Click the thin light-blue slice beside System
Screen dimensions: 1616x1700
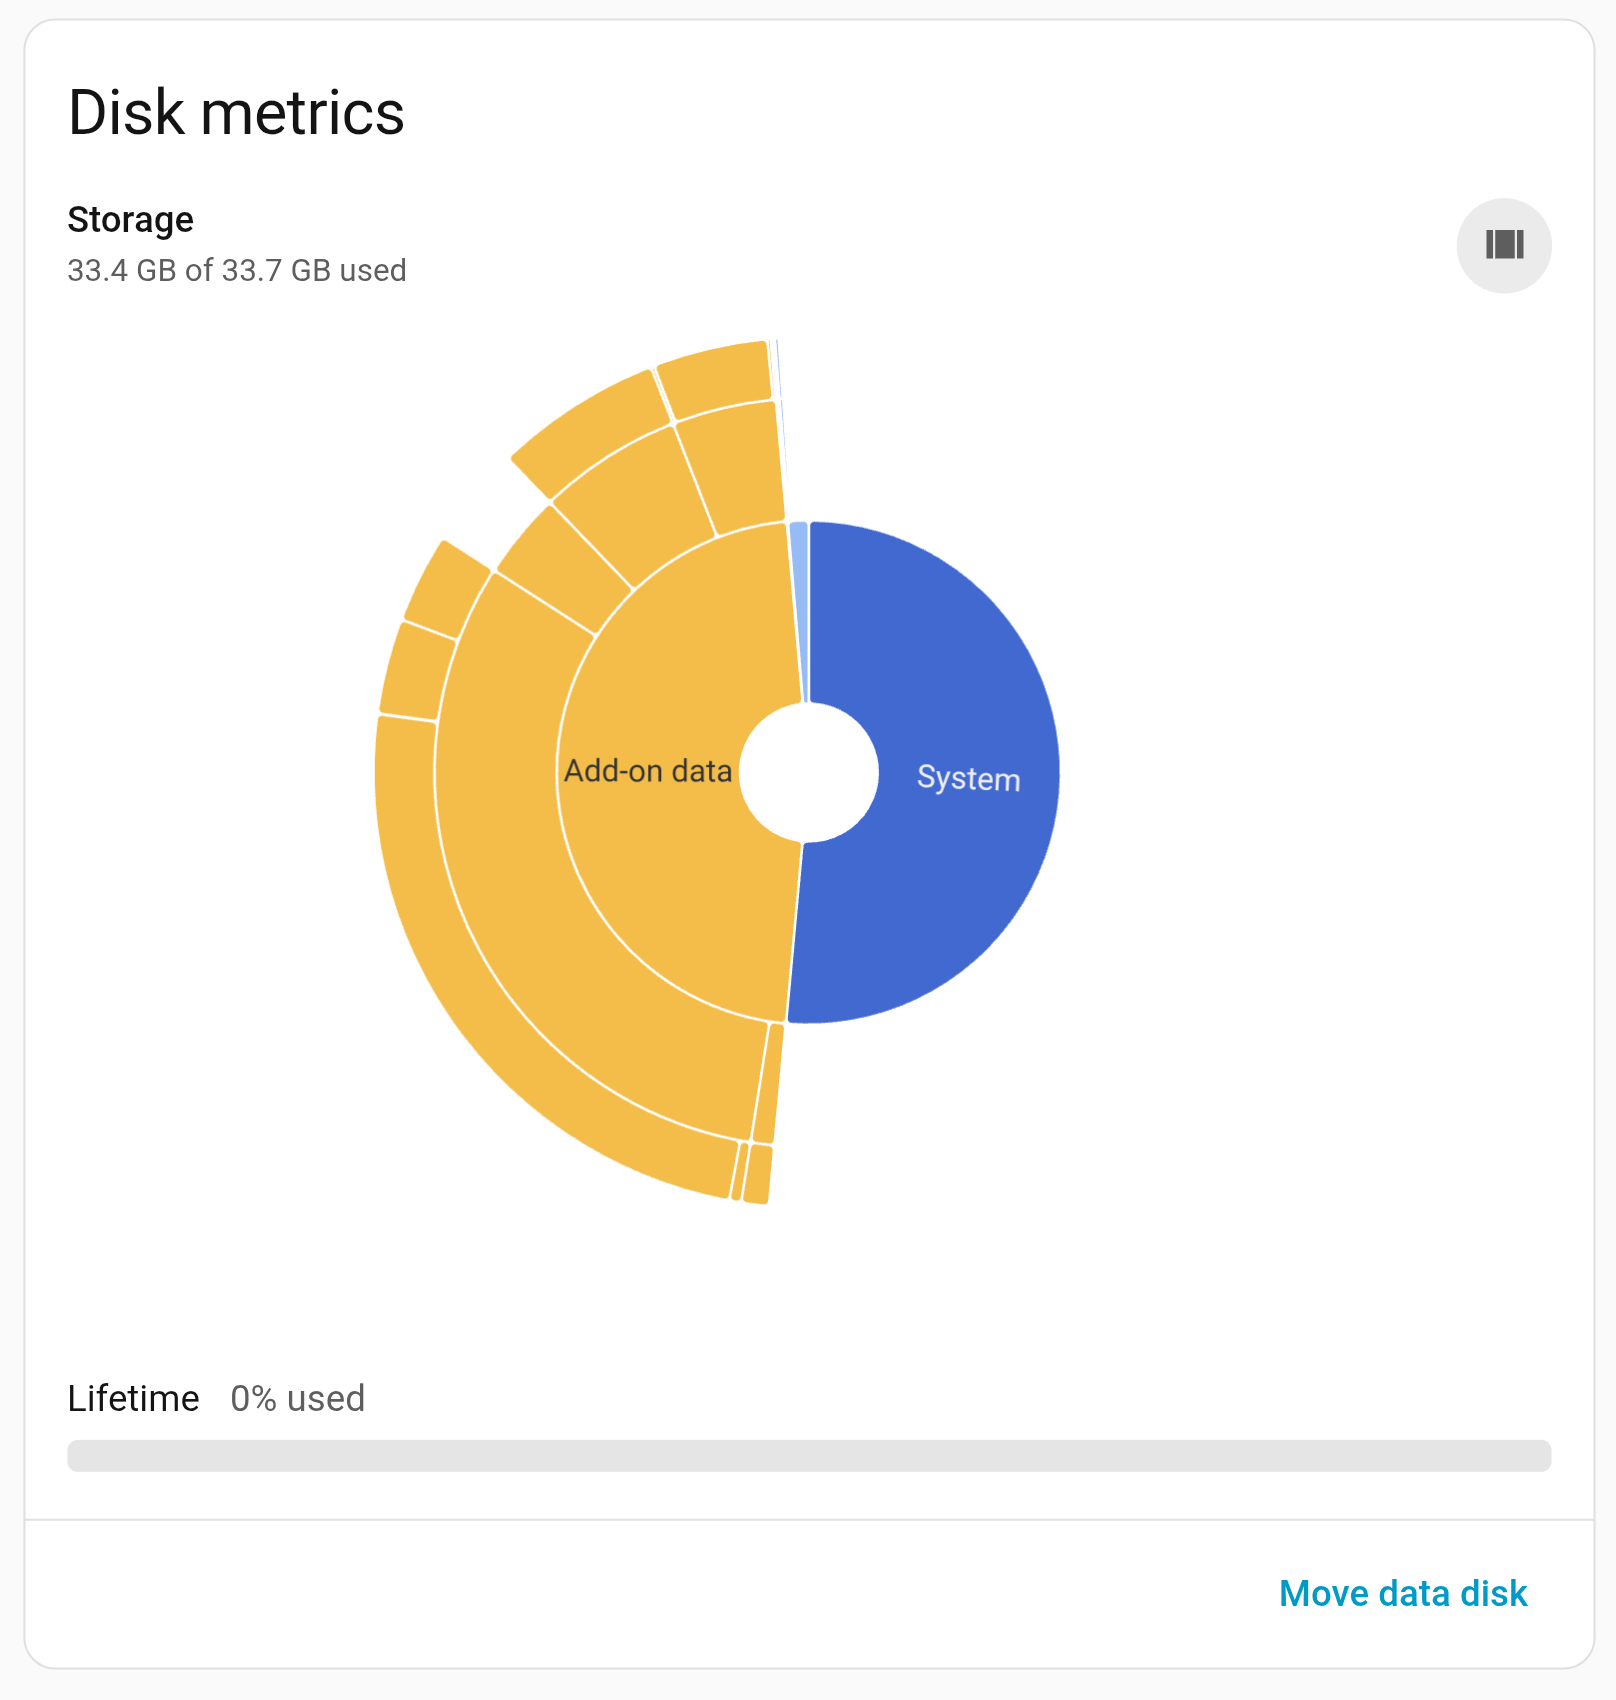pos(799,600)
